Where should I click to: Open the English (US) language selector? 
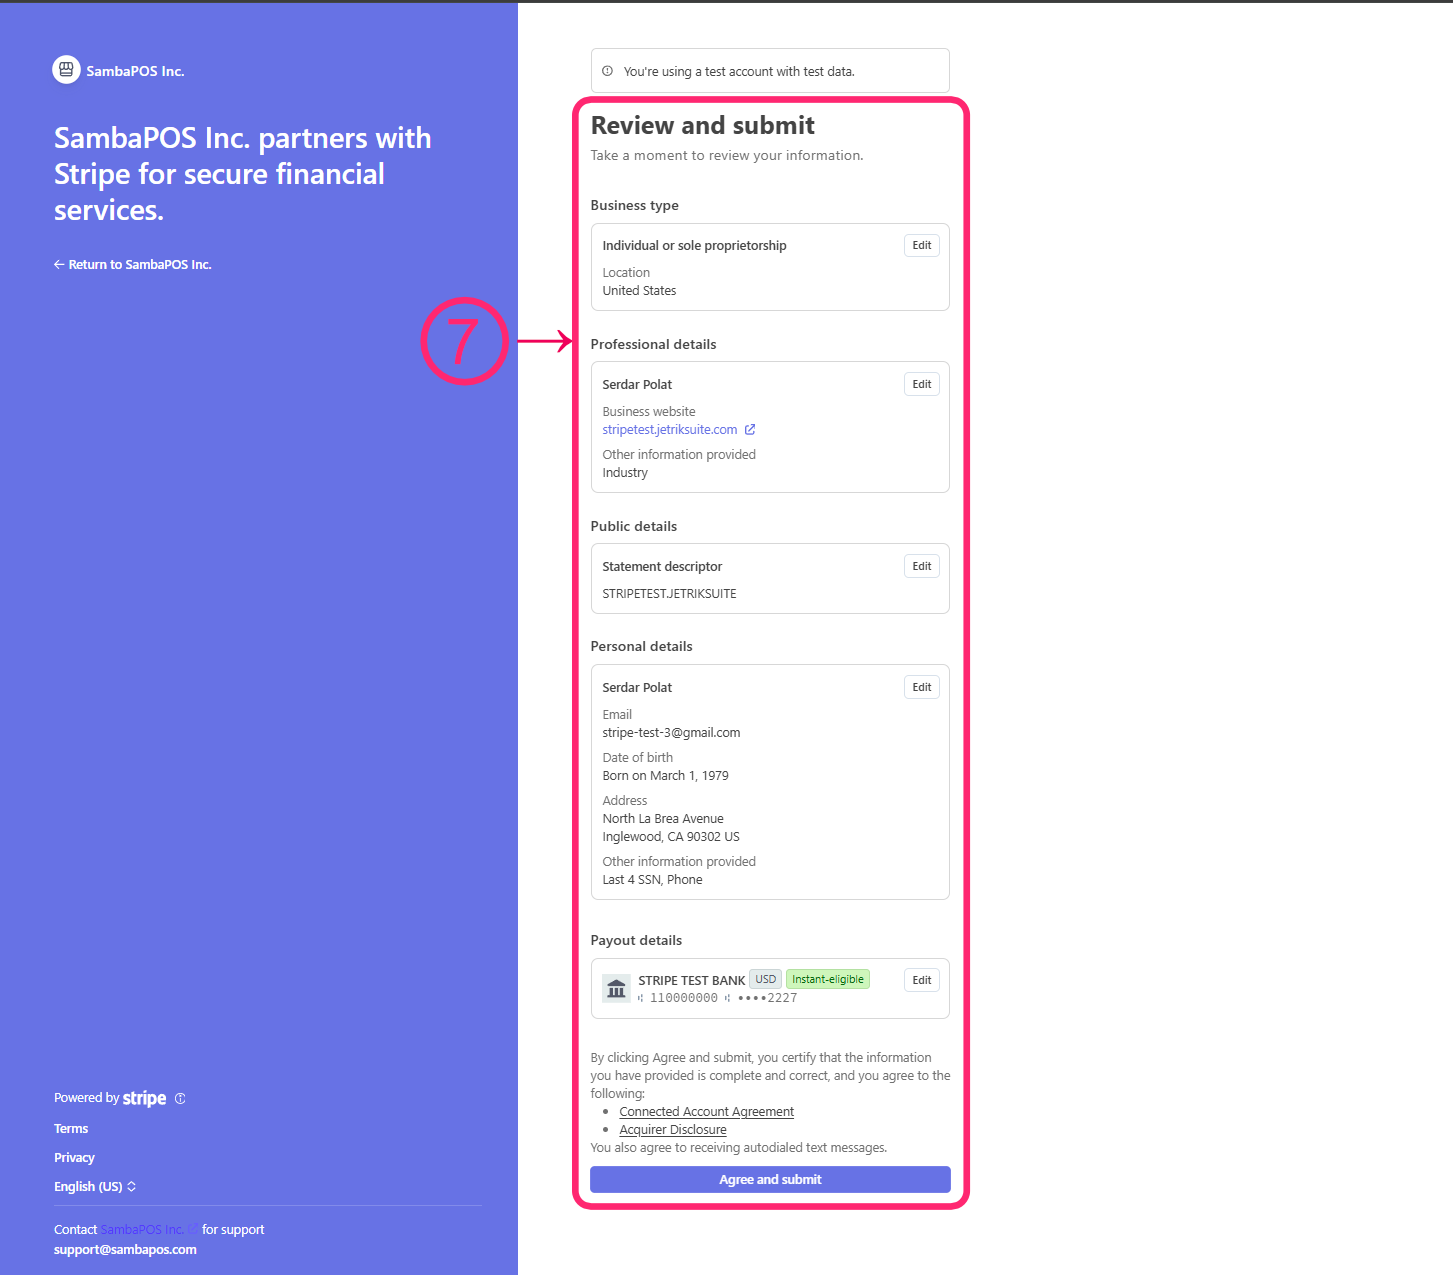tap(95, 1187)
